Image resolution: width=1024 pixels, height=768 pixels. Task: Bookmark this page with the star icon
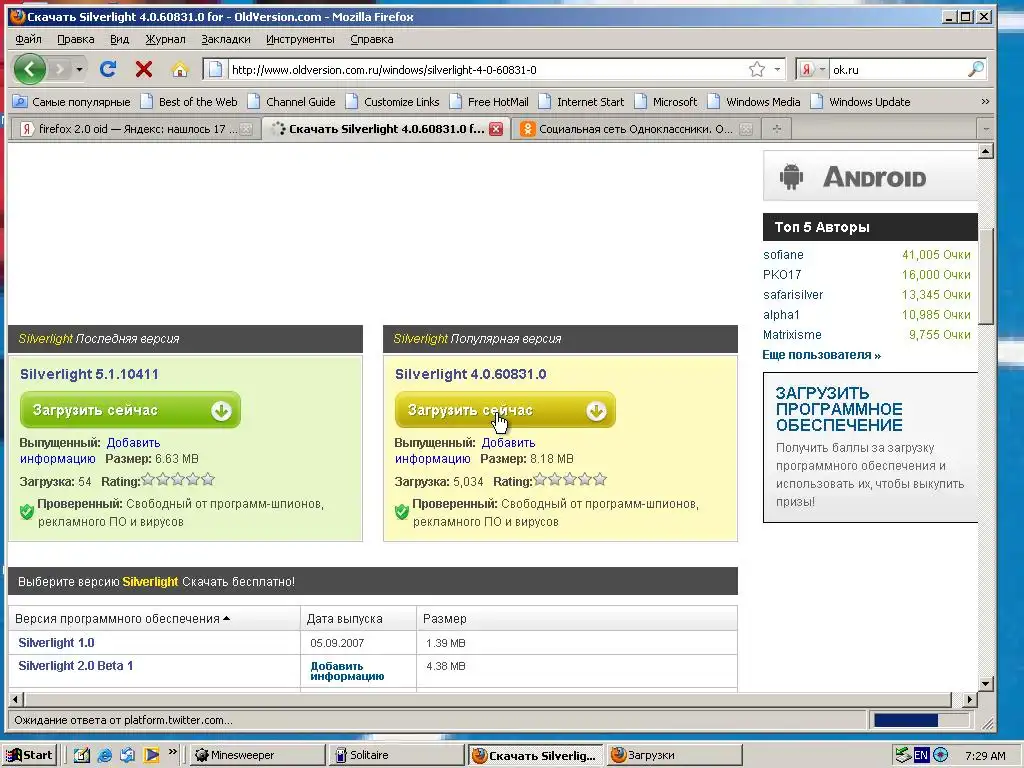click(x=757, y=69)
